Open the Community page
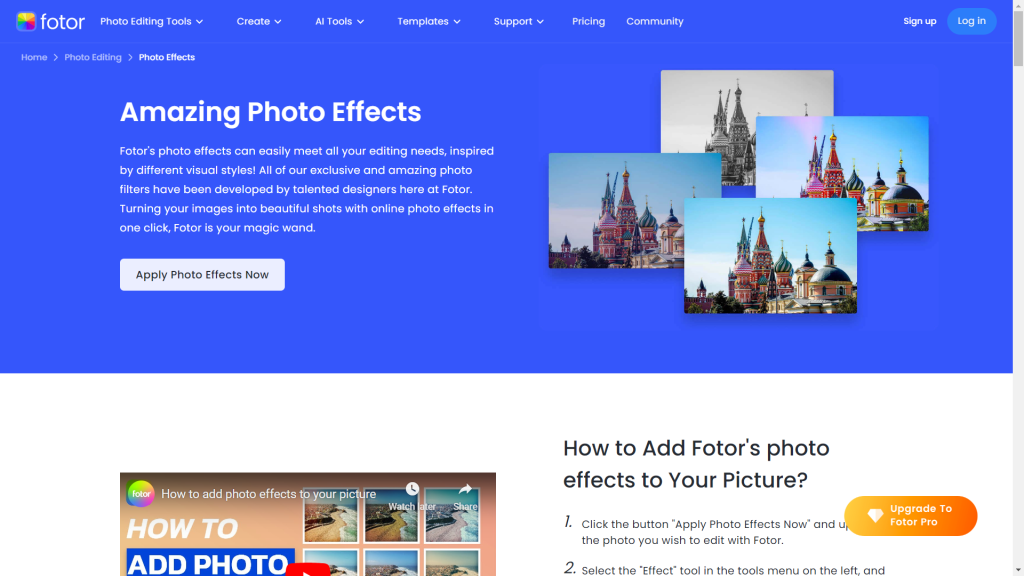Viewport: 1024px width, 576px height. (655, 21)
